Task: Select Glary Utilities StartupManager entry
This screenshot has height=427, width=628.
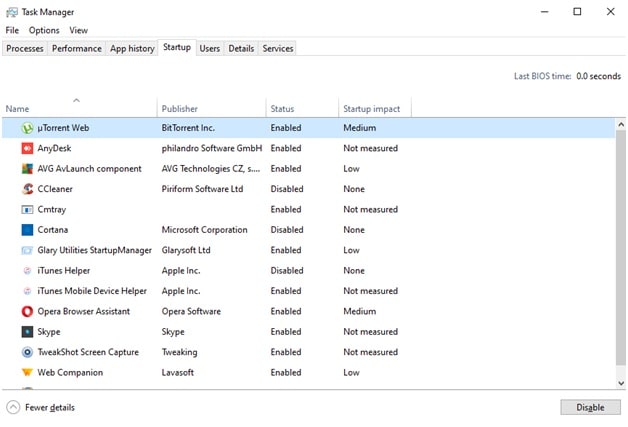Action: click(x=95, y=250)
